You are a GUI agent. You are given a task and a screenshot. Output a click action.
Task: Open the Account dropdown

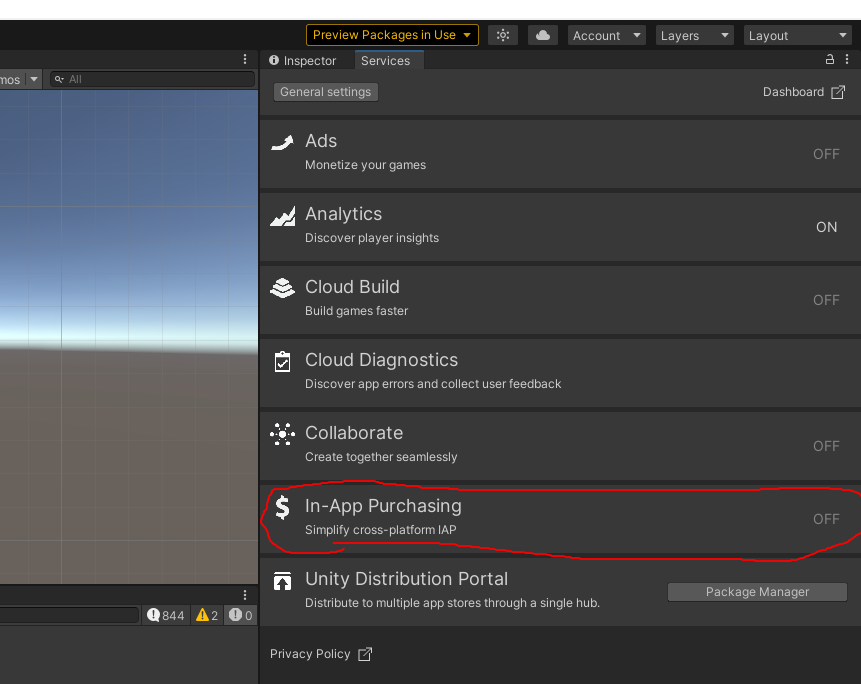click(x=606, y=36)
